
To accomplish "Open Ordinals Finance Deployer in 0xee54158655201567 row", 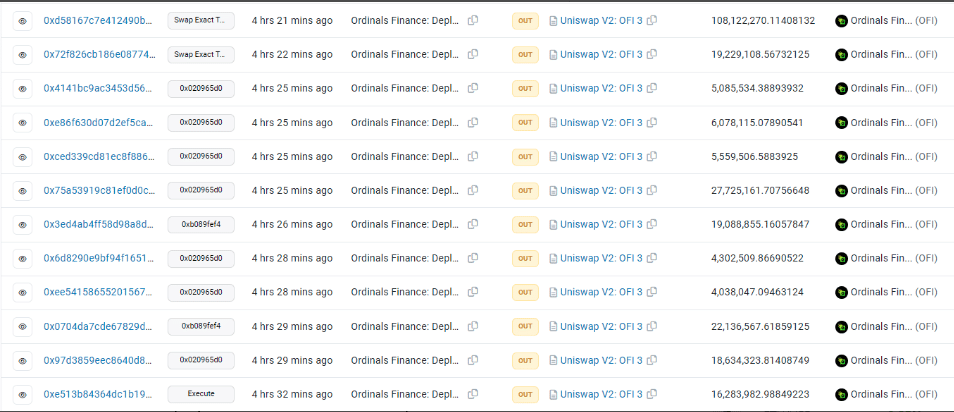I will 405,292.
